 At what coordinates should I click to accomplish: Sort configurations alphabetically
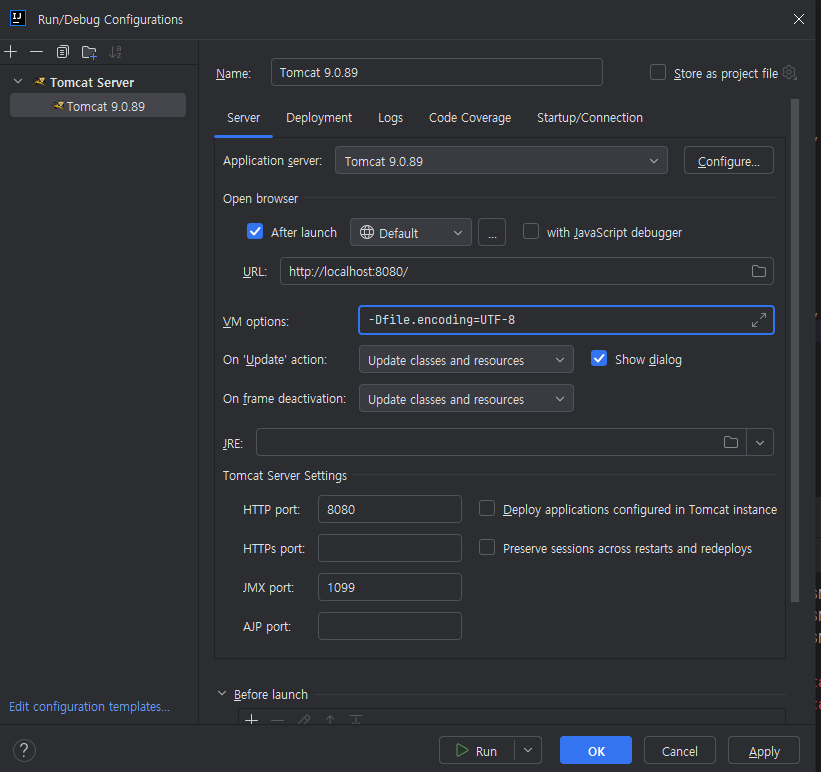[115, 52]
